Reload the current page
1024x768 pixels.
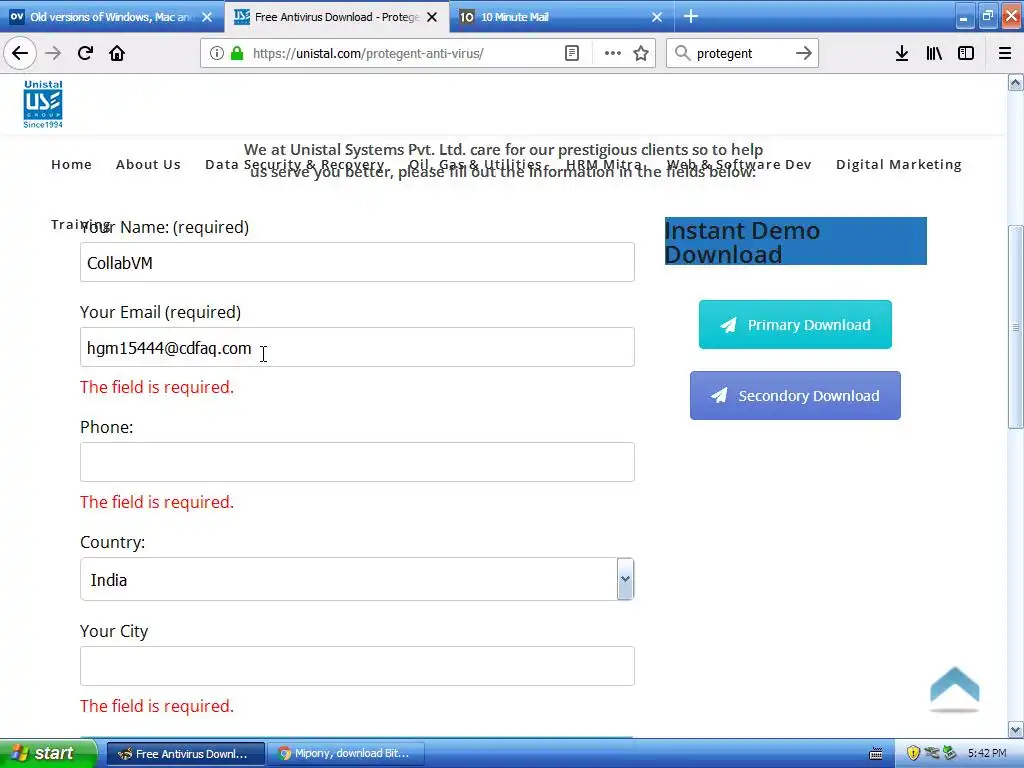coord(85,53)
